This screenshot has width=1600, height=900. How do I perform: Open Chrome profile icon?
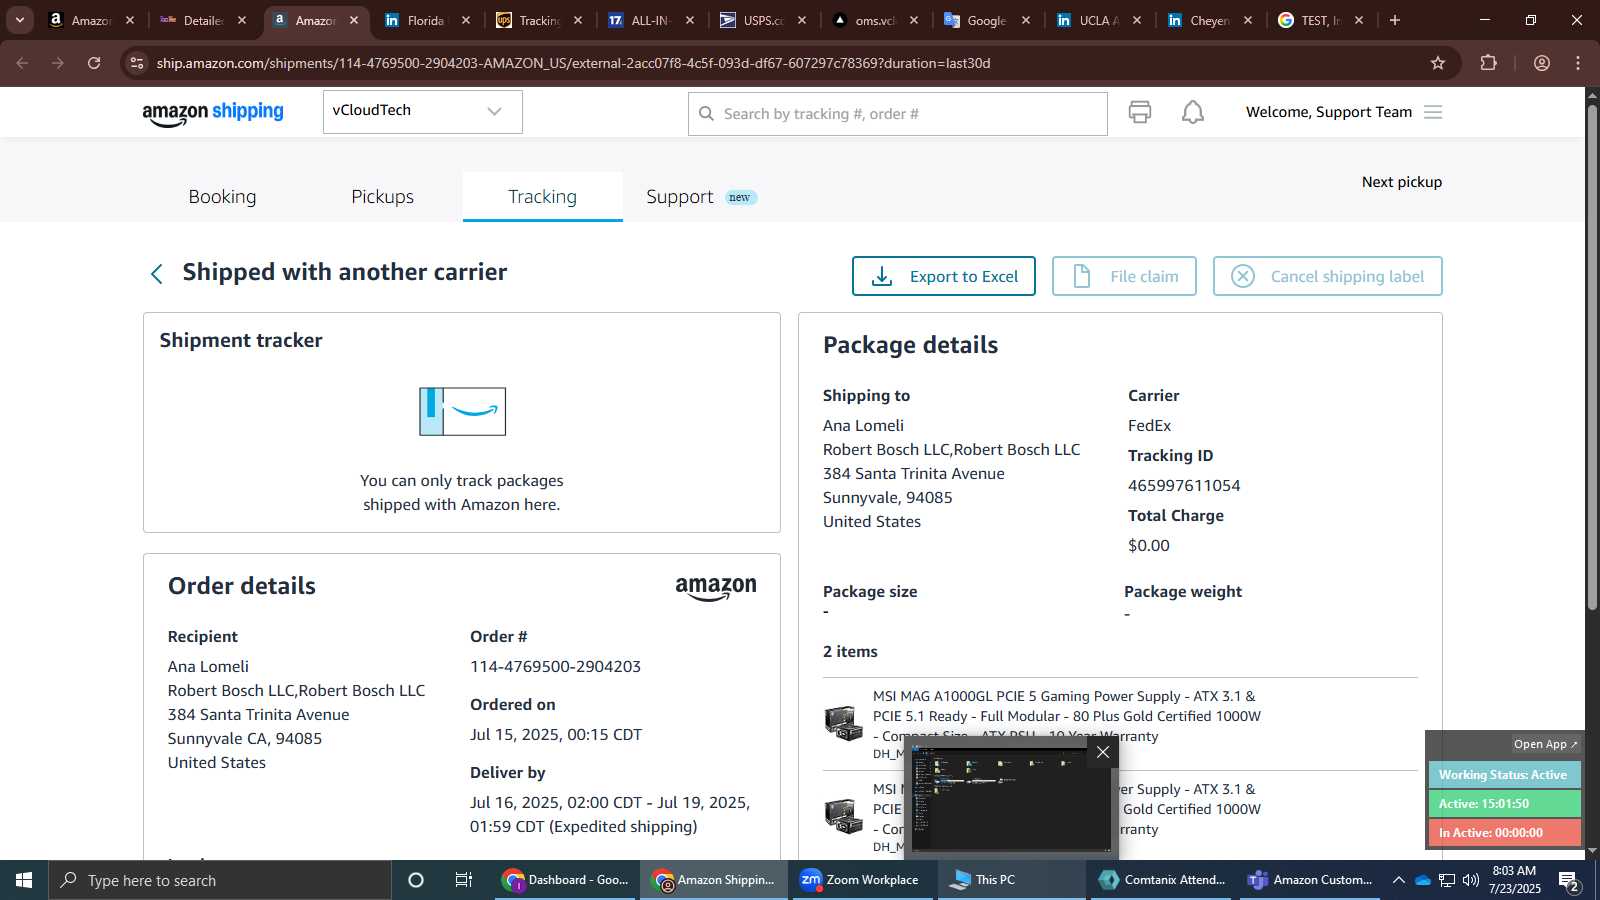[x=1542, y=63]
